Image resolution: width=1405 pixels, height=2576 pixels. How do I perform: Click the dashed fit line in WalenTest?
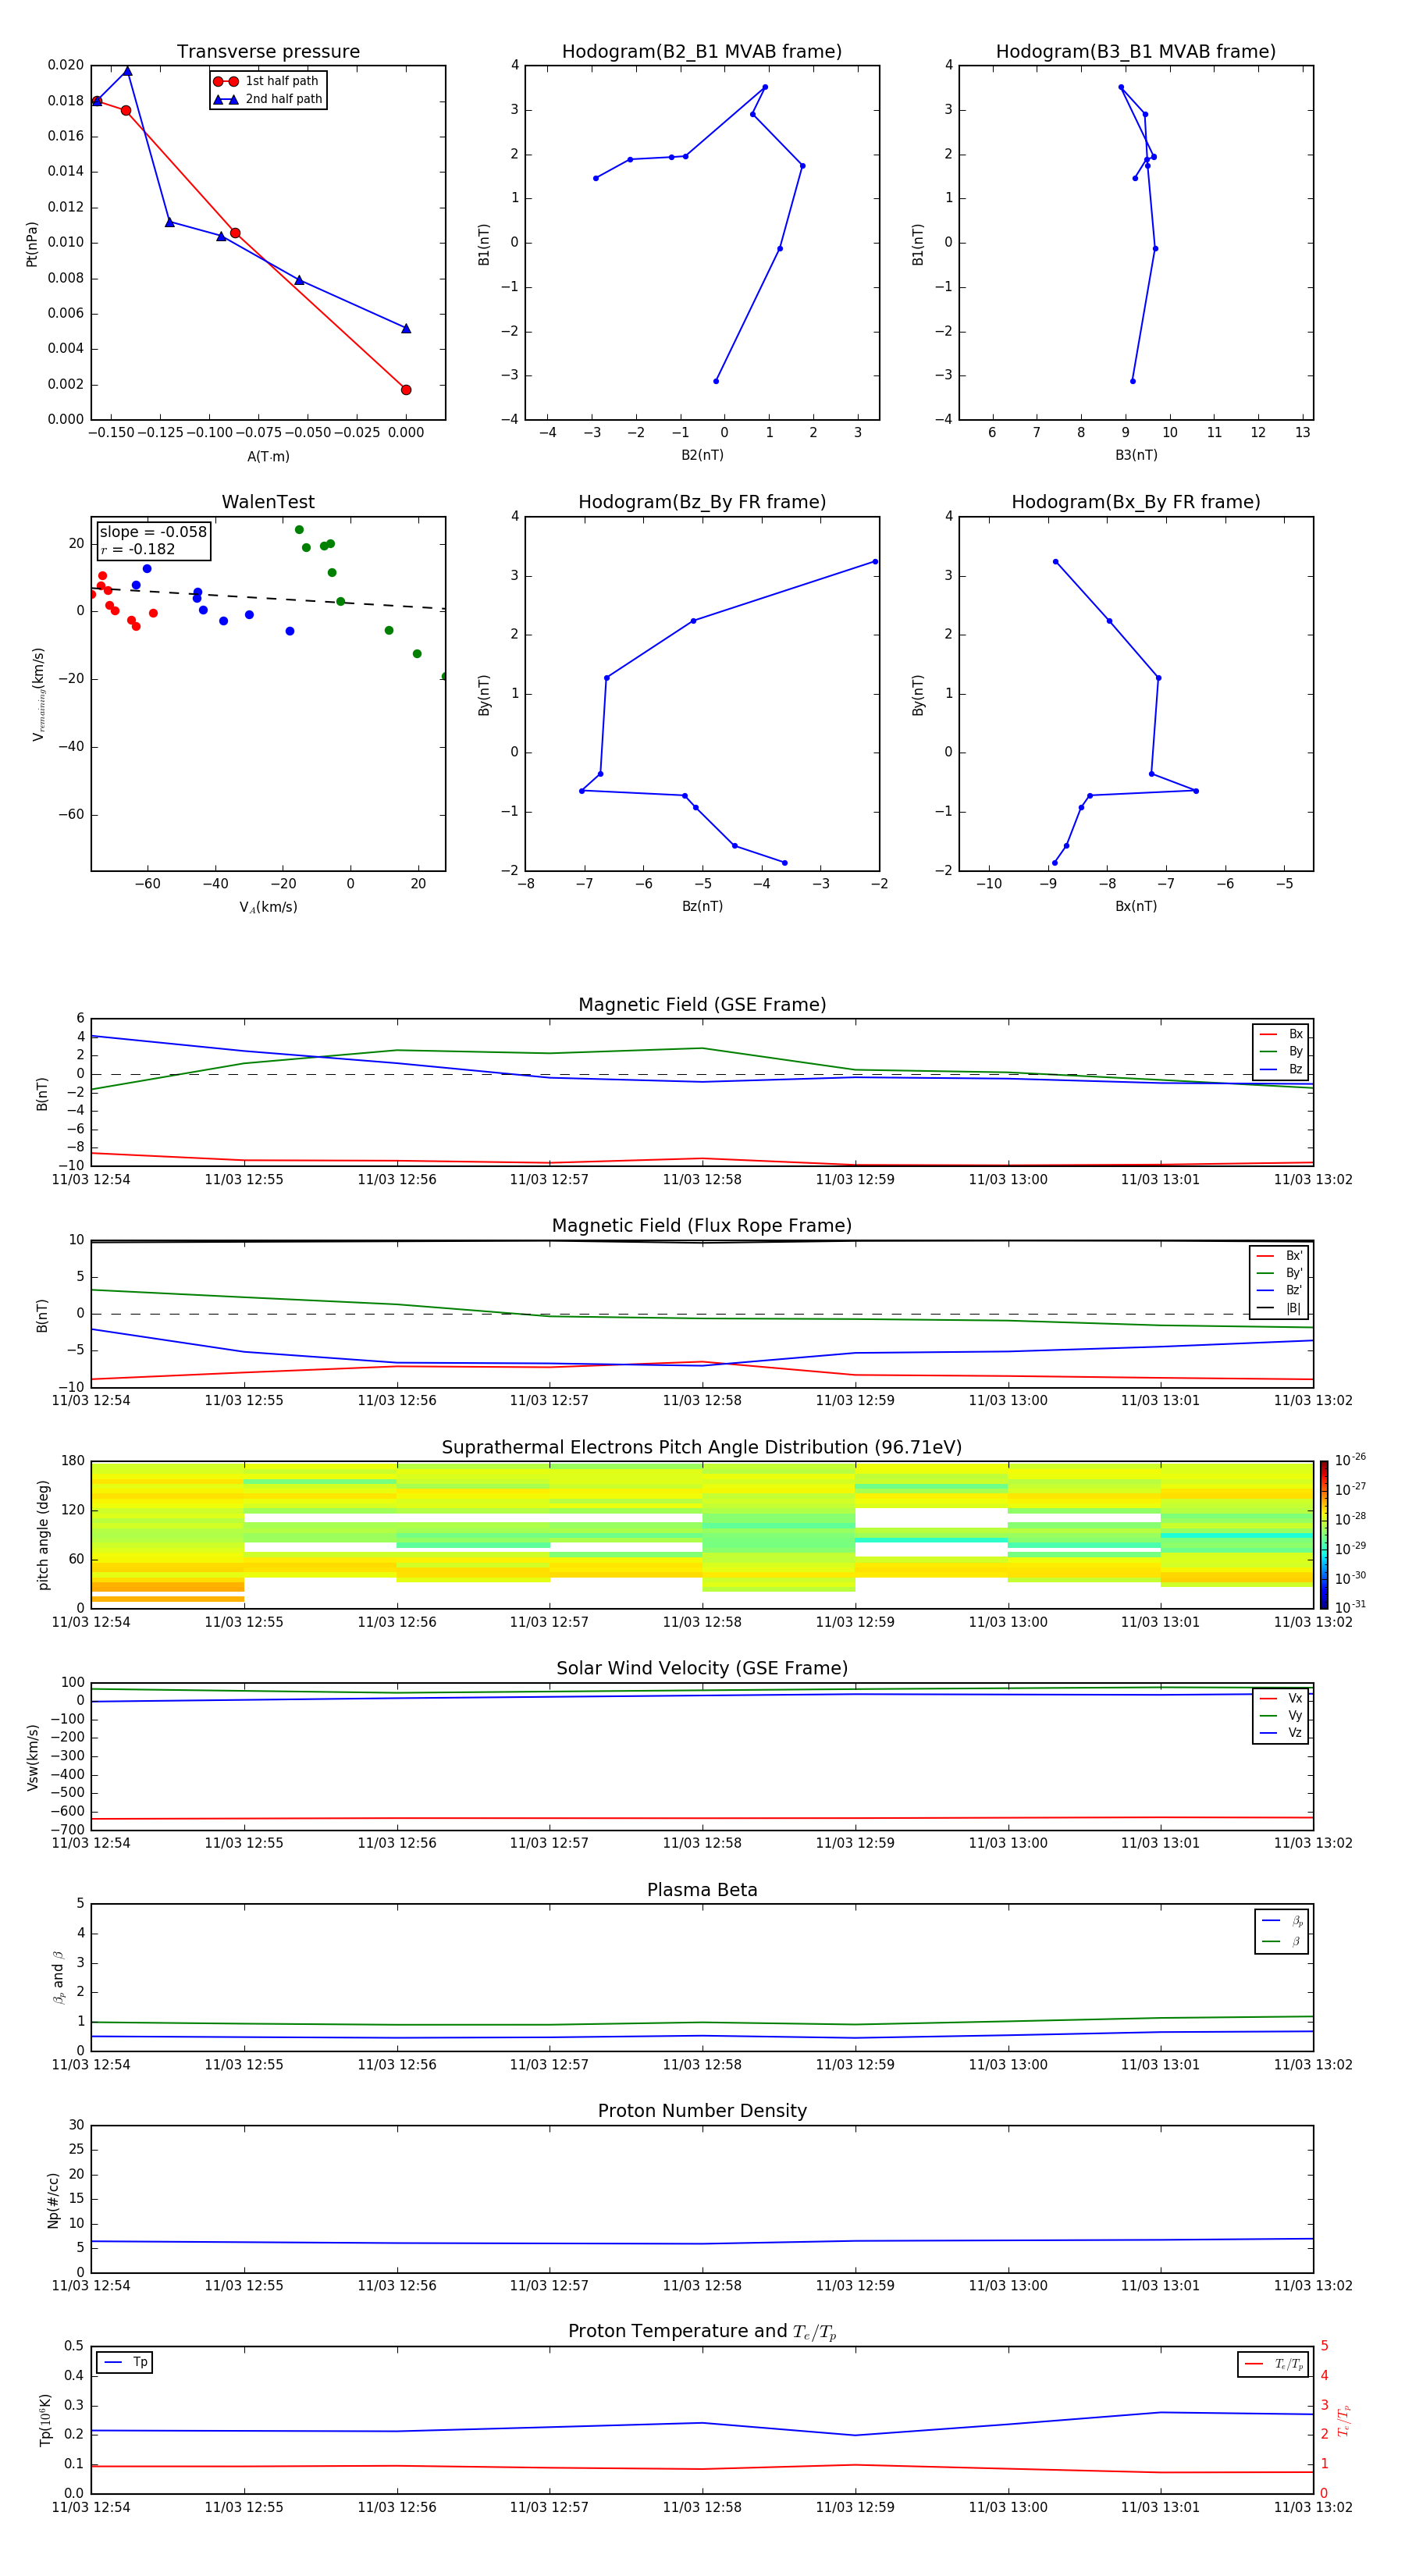point(268,598)
